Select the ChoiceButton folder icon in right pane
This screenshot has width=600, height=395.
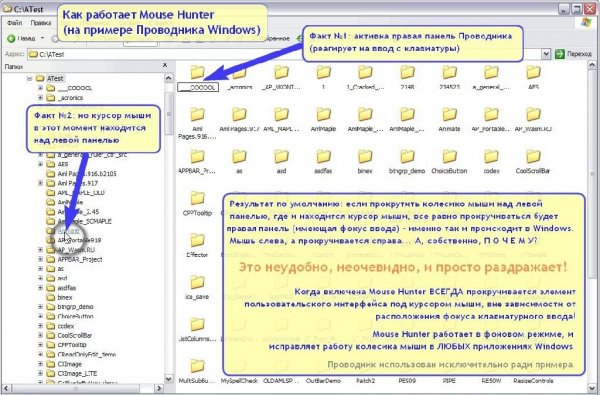449,156
